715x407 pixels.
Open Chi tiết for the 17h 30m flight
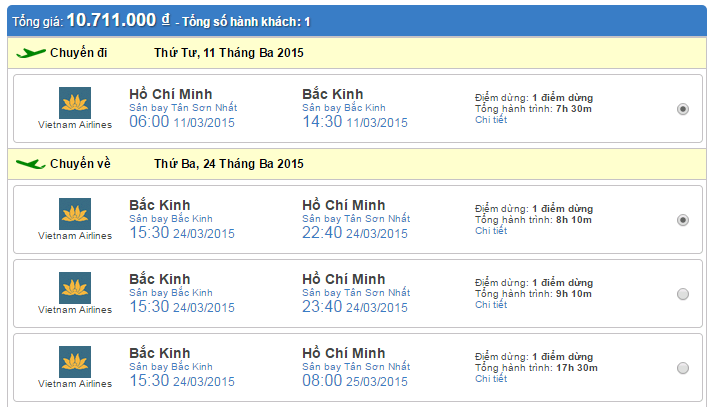pos(490,379)
